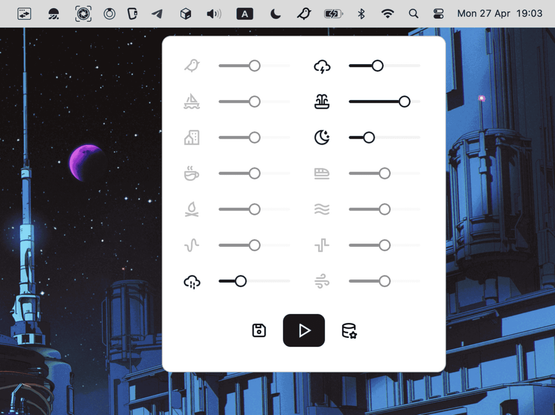Viewport: 555px width, 415px height.
Task: Enable the wind sound icon
Action: click(x=322, y=281)
